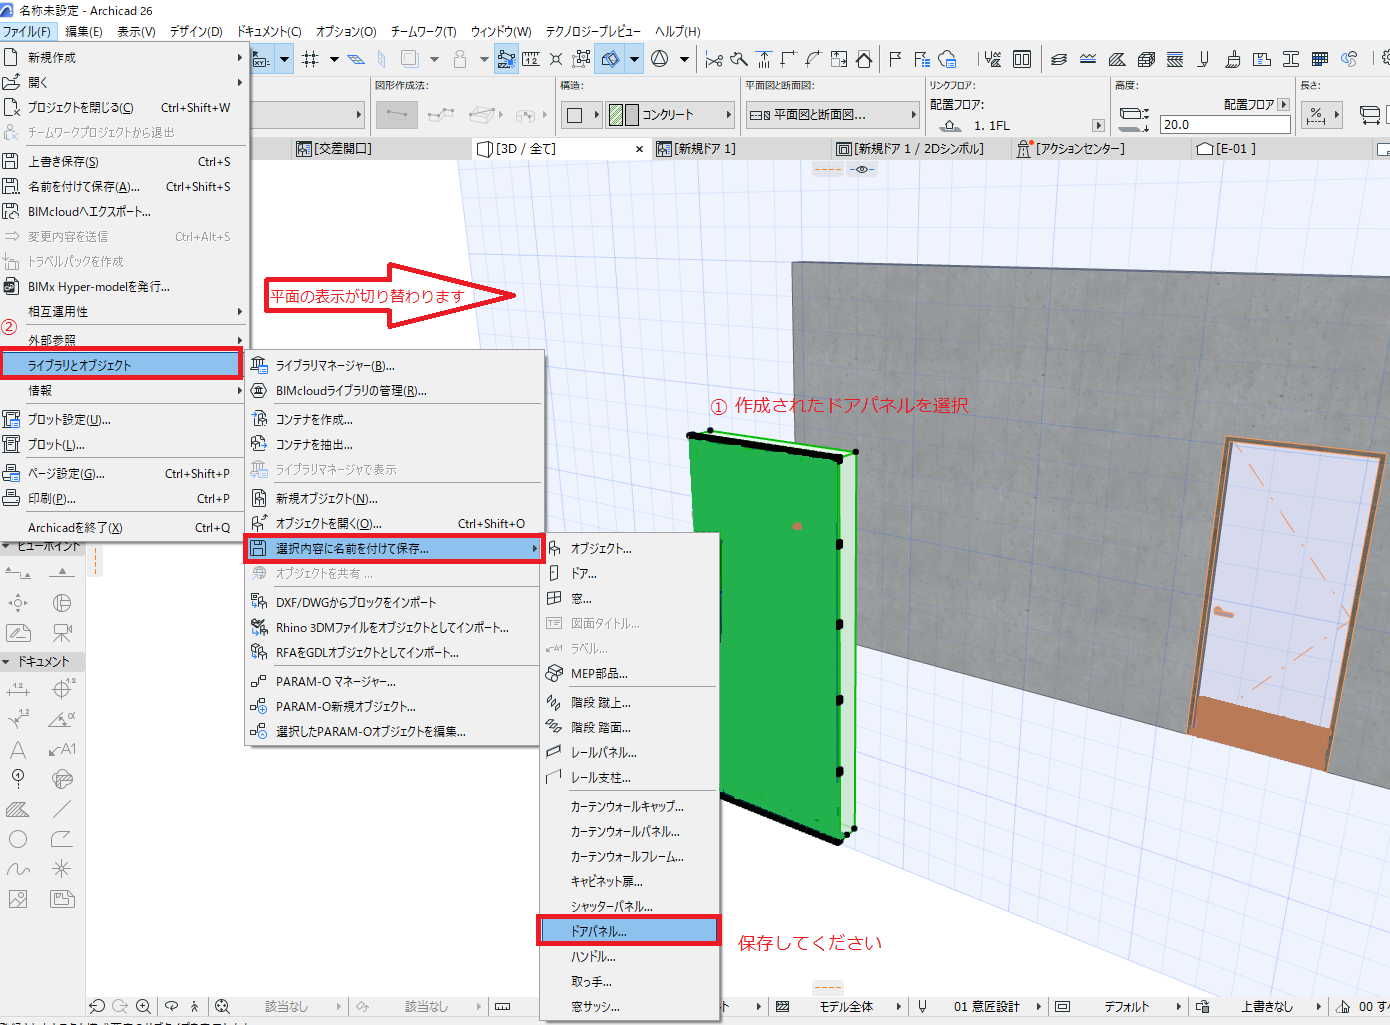Viewport: 1390px width, 1025px height.
Task: Select the Elevation tool in Viewpoint
Action: 62,573
